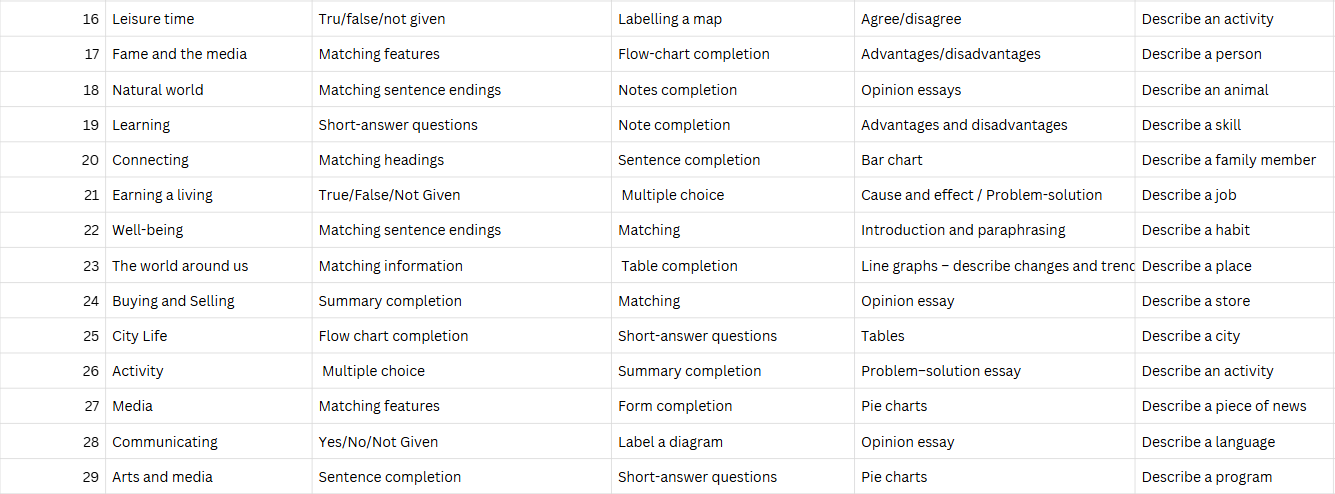1335x494 pixels.
Task: Click the "Notes completion" cell
Action: point(677,90)
